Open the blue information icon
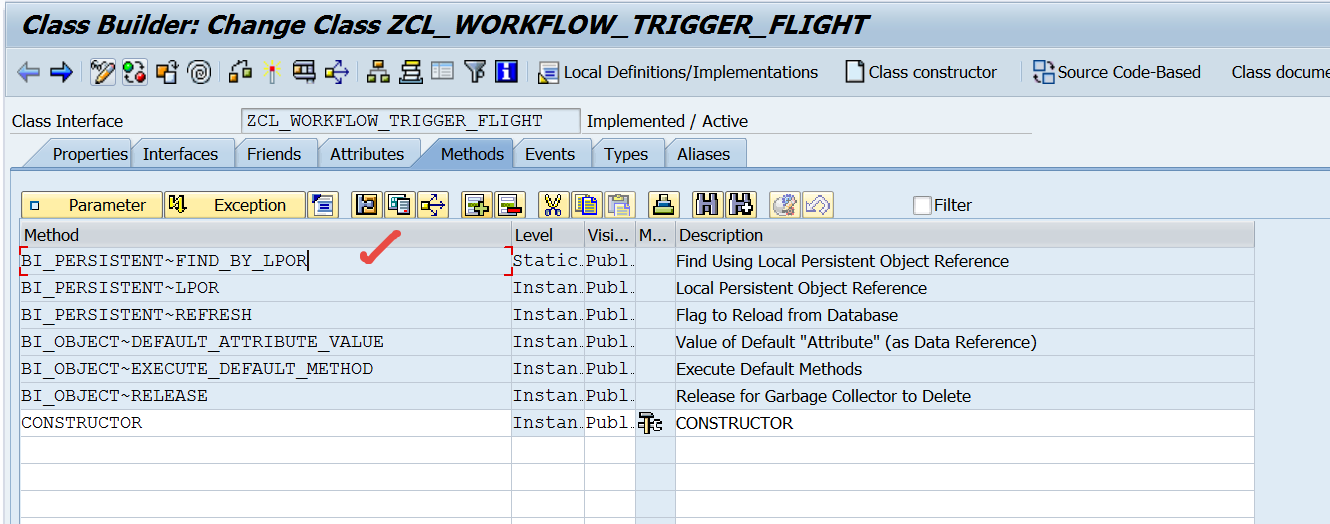The height and width of the screenshot is (524, 1330). [x=506, y=72]
